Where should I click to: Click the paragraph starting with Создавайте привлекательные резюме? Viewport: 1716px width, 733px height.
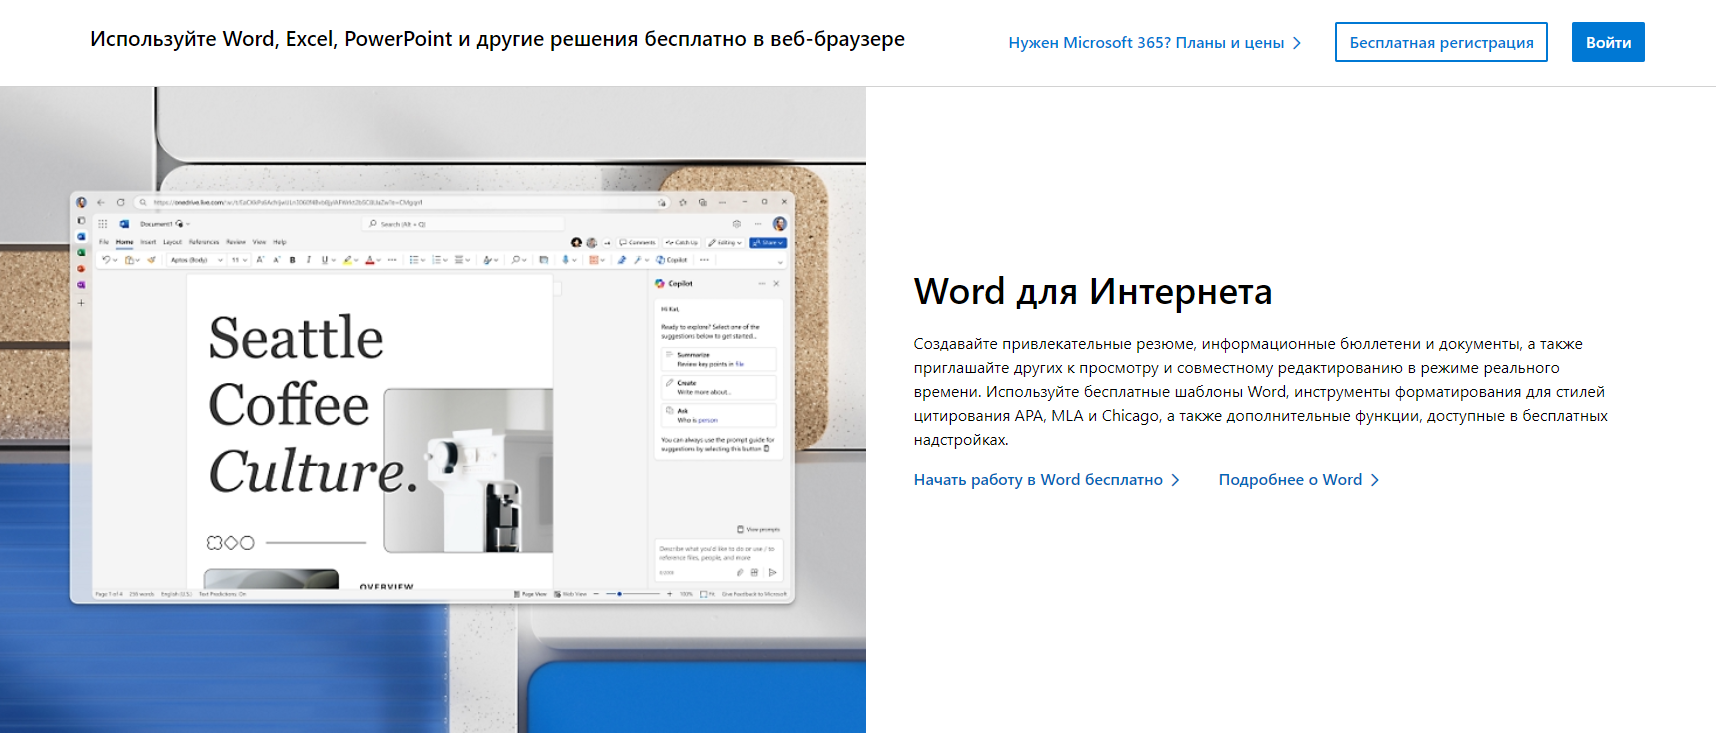1260,392
